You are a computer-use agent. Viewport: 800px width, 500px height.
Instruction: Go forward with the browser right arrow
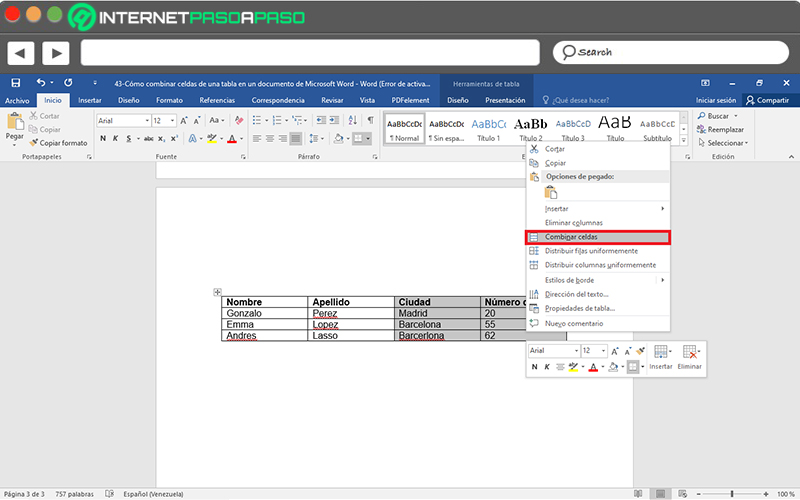tap(56, 53)
